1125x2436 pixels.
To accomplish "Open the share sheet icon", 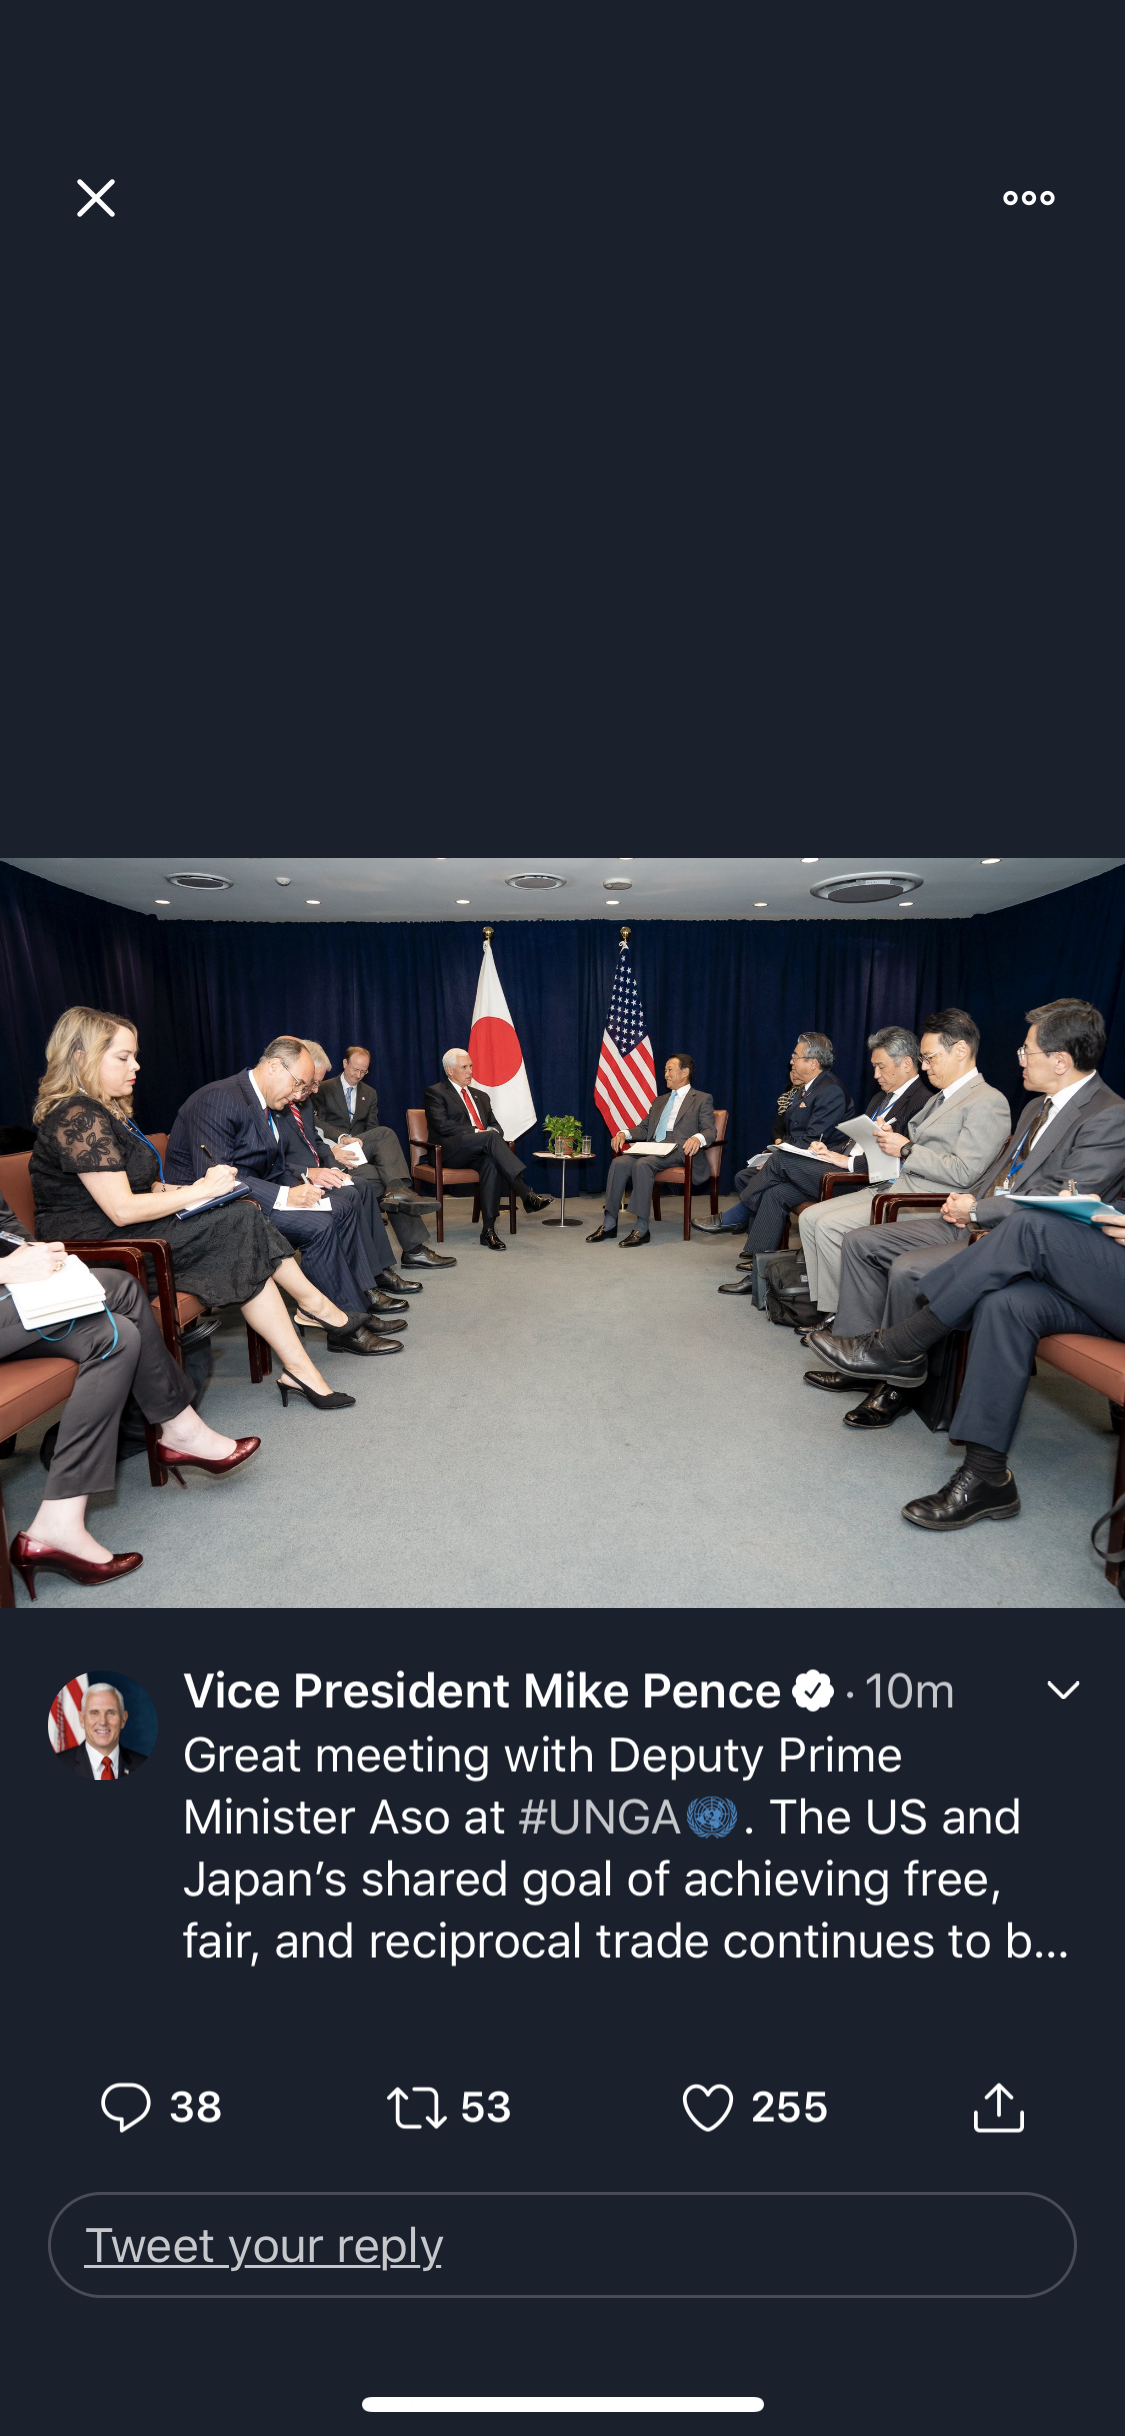I will click(999, 2107).
